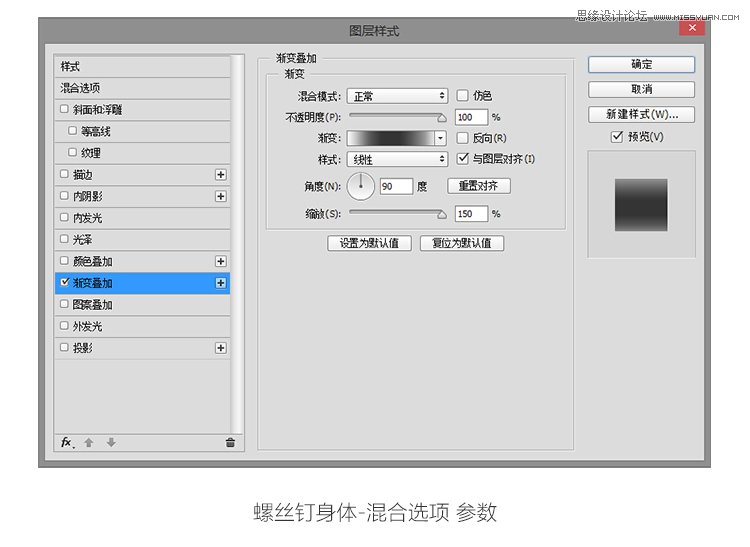Select 内阴影 effect row
This screenshot has width=750, height=547.
click(143, 197)
